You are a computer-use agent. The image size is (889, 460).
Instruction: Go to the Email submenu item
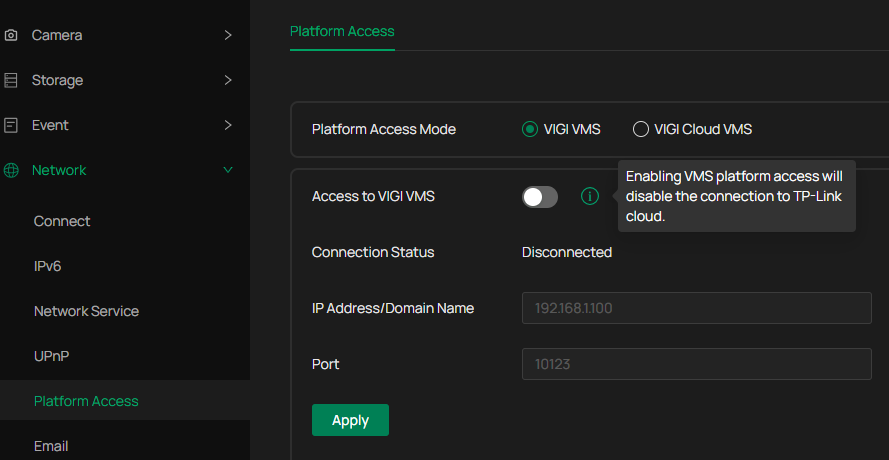(x=51, y=446)
